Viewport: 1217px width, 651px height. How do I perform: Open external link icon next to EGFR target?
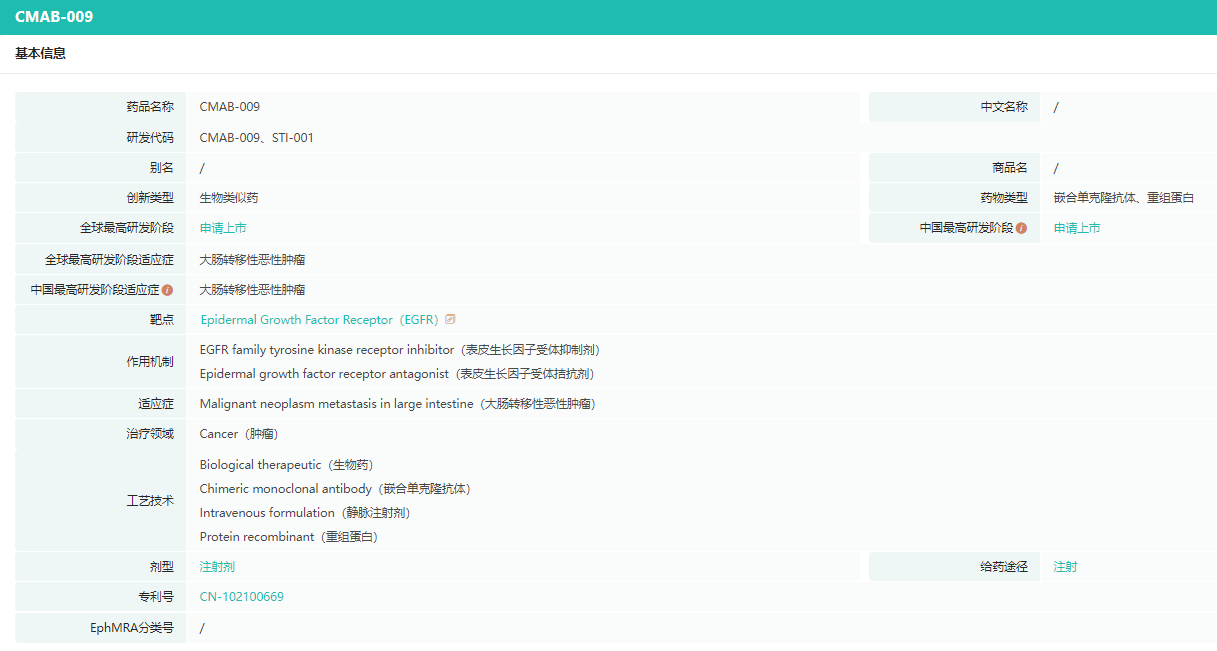(x=451, y=320)
